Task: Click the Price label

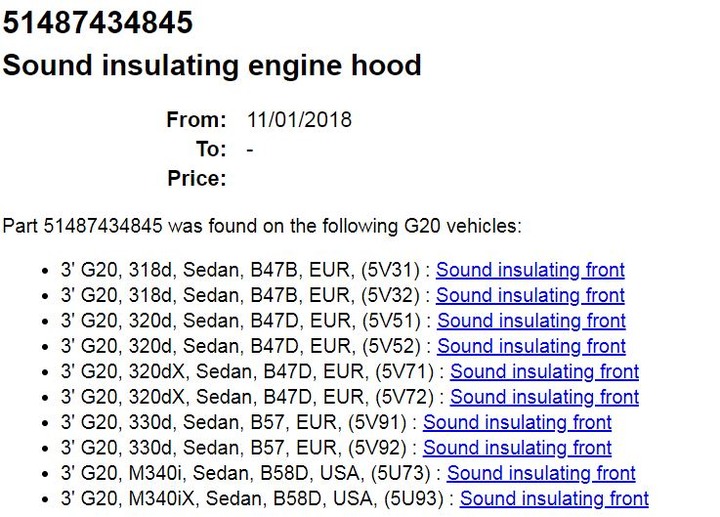Action: [197, 179]
